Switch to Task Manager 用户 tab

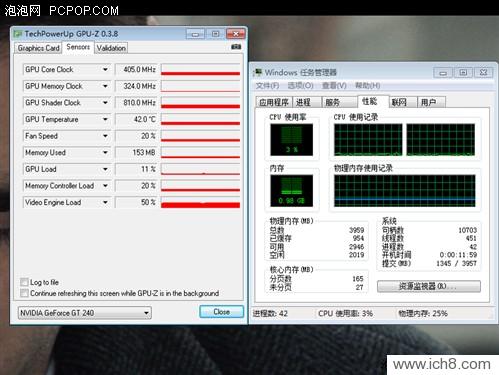pyautogui.click(x=431, y=102)
